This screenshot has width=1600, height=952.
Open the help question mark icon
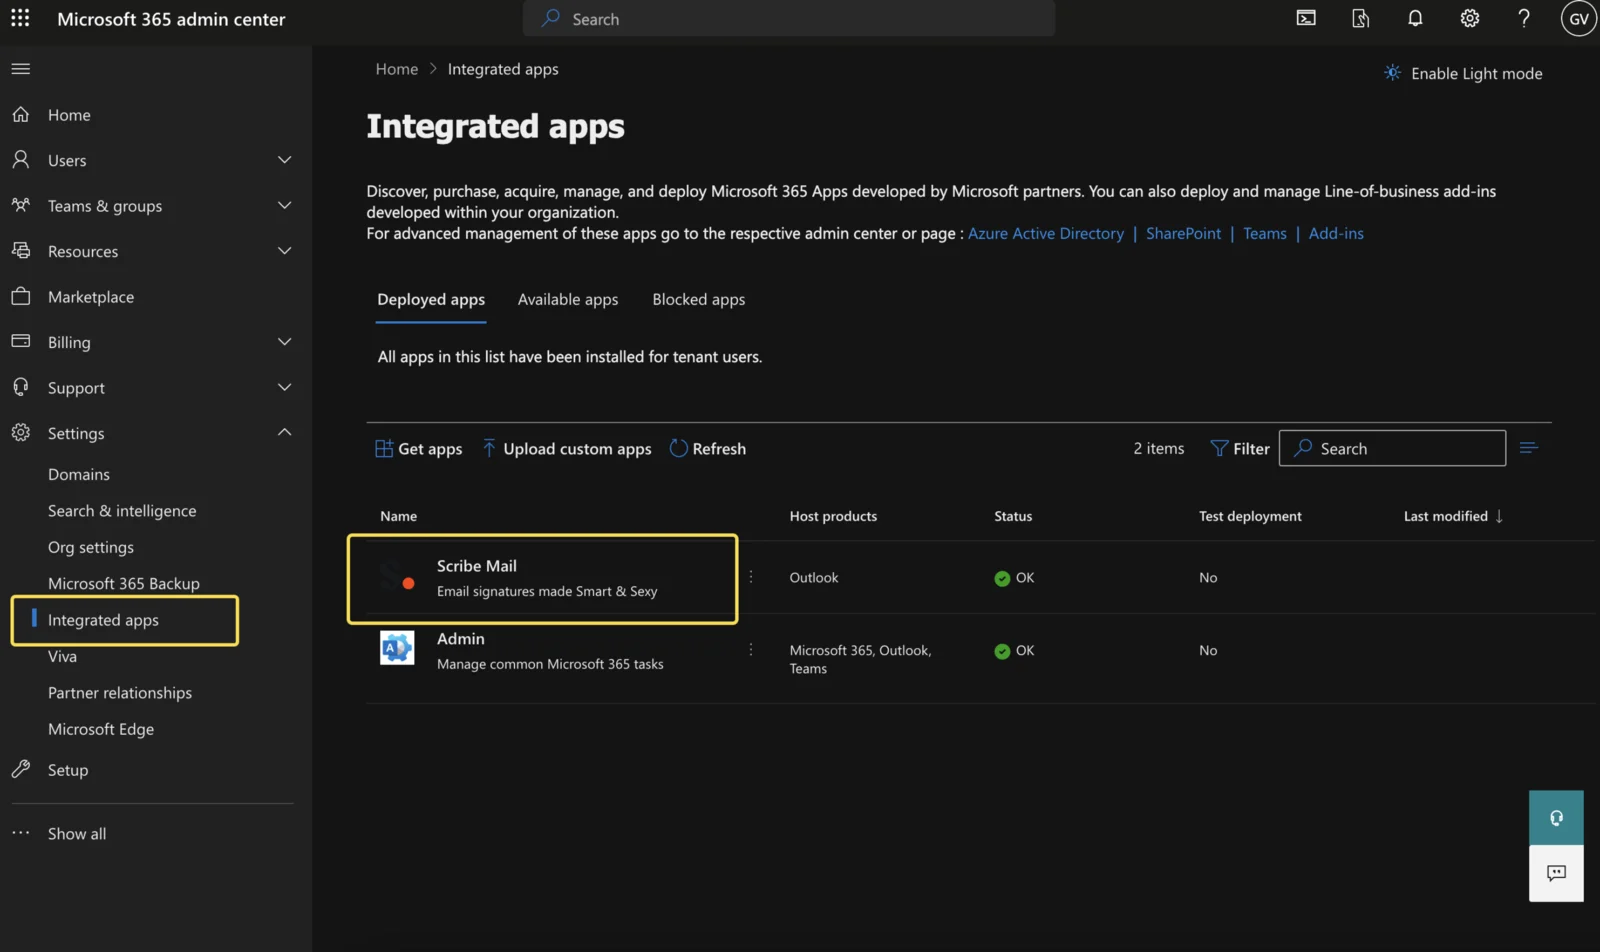point(1524,18)
